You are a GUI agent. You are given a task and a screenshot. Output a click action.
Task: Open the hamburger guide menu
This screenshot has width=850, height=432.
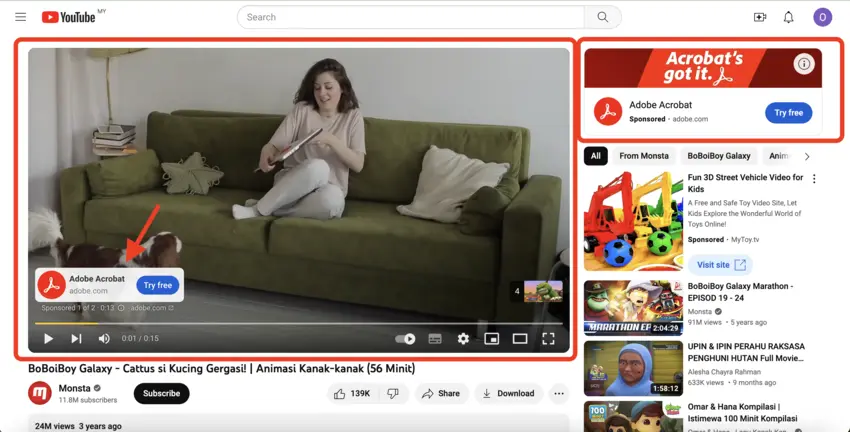pyautogui.click(x=21, y=17)
